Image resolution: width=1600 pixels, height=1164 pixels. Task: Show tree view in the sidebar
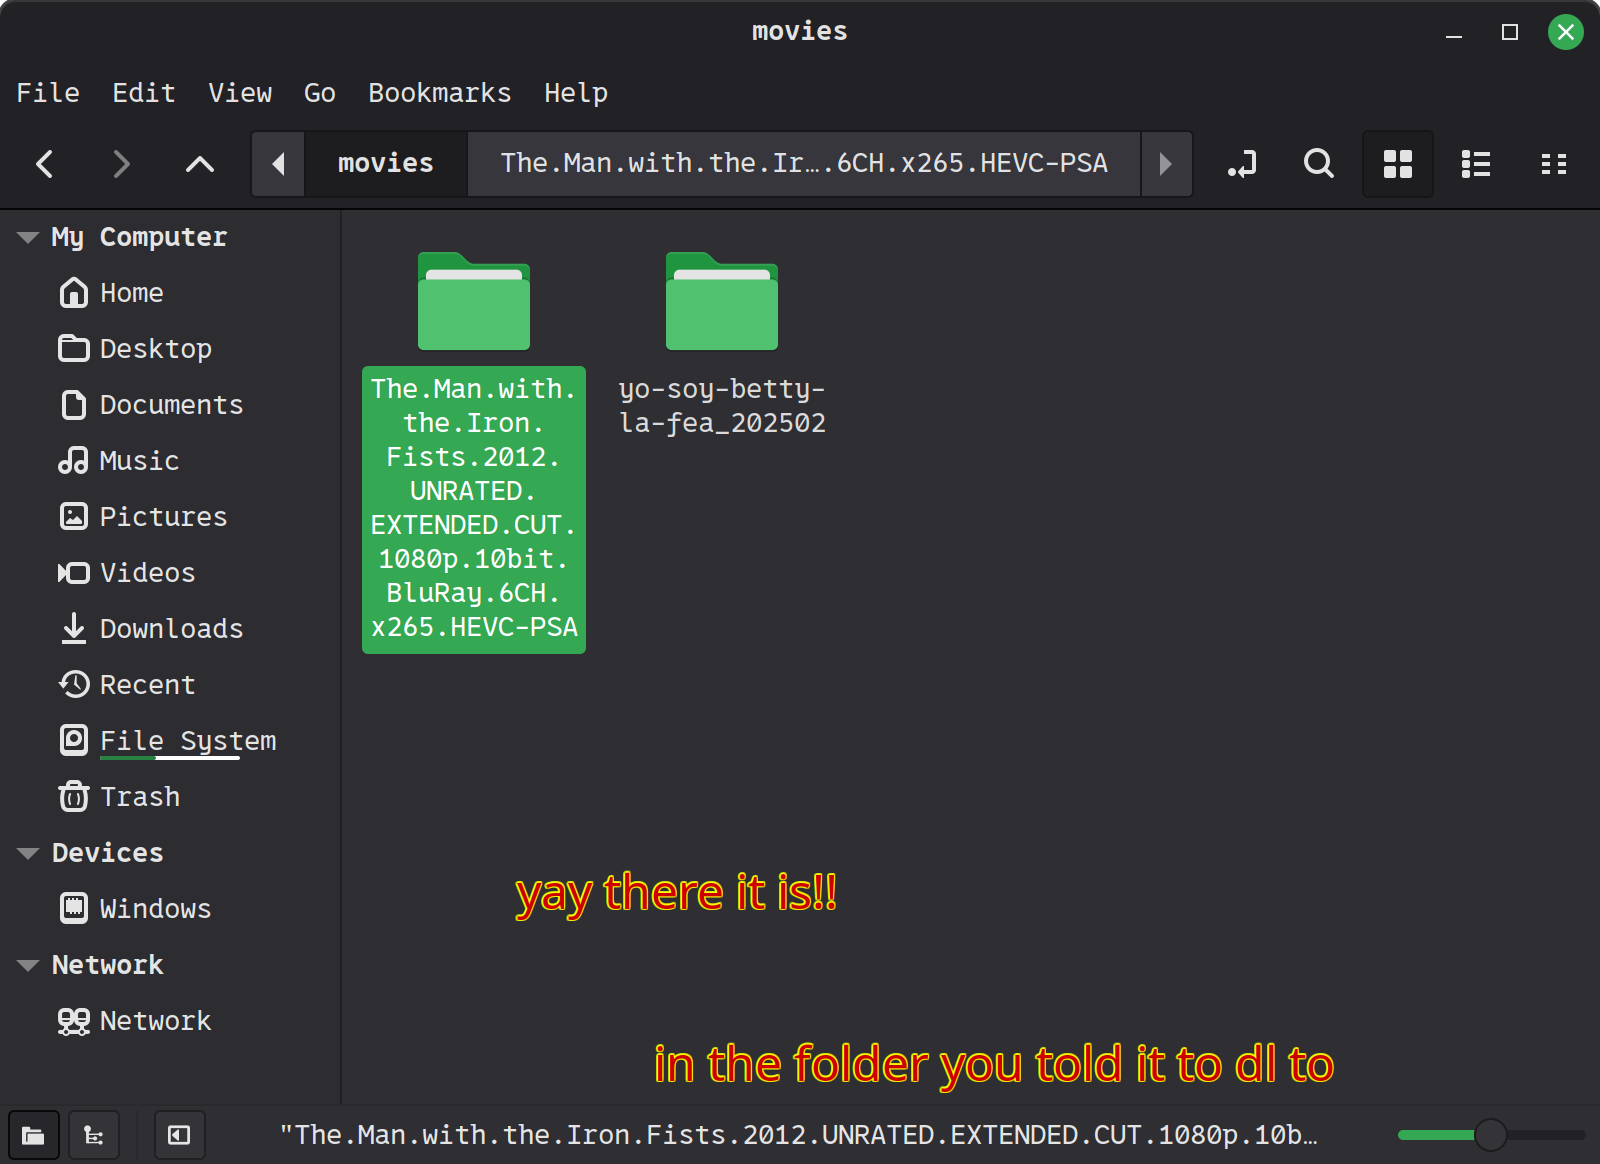point(94,1135)
